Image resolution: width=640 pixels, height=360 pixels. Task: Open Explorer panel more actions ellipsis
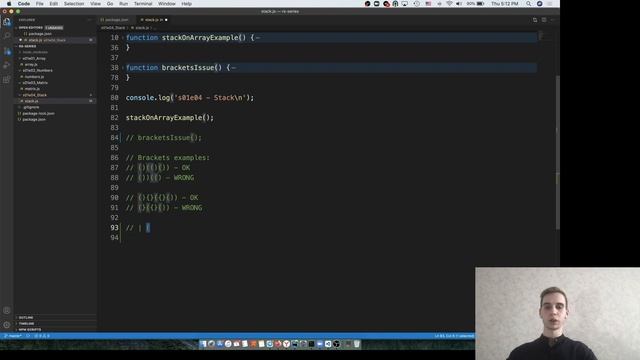90,20
